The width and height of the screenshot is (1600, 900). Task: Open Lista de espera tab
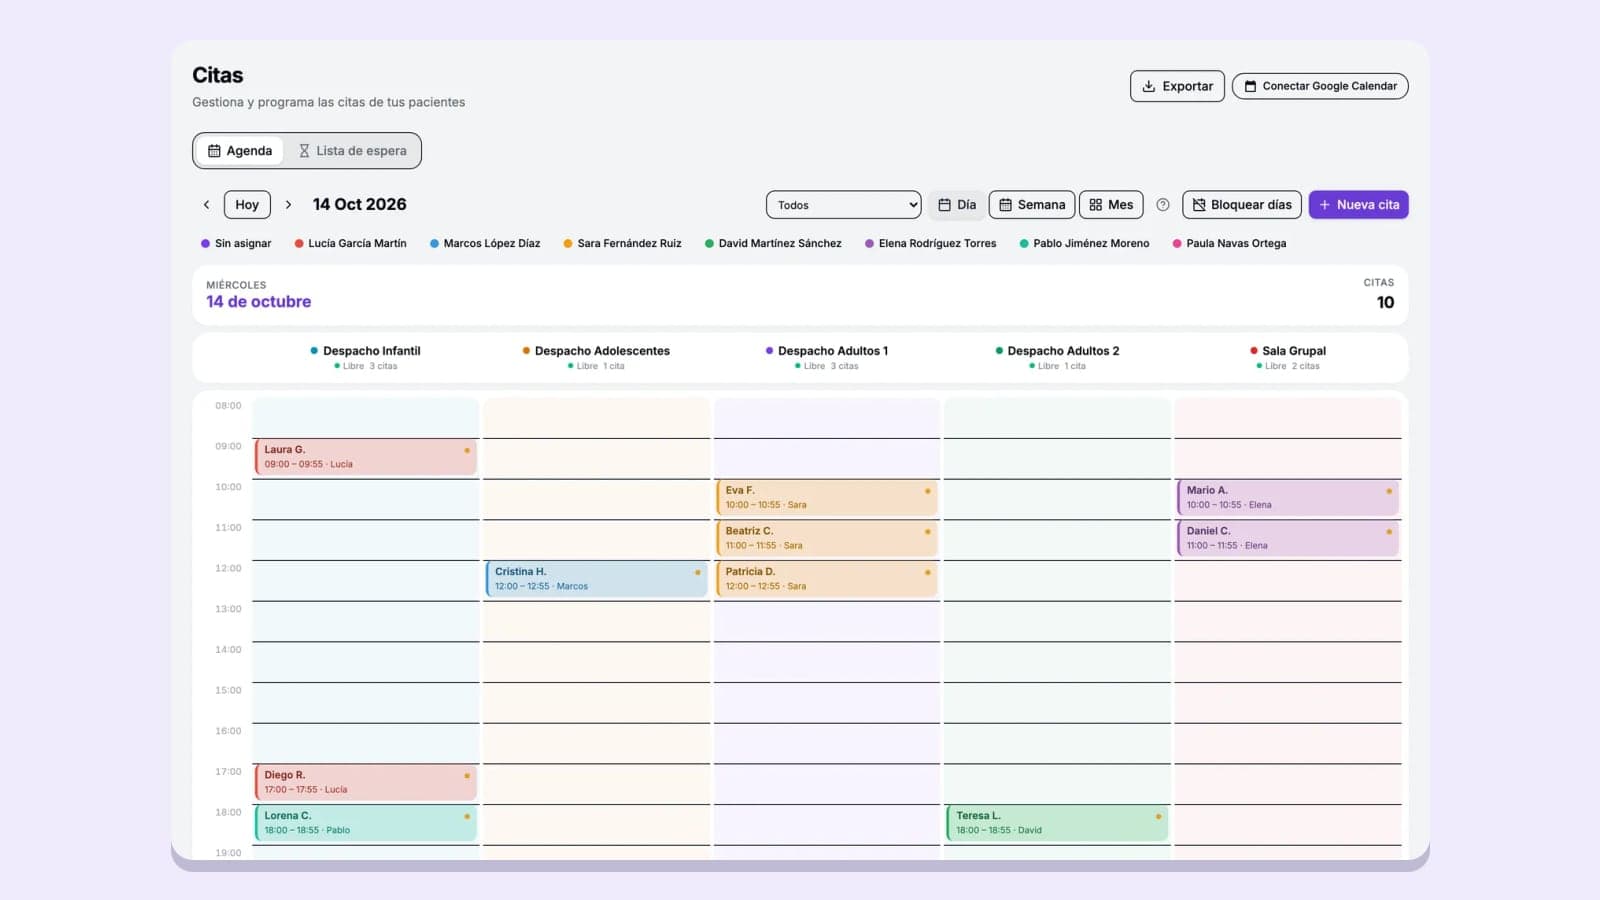tap(353, 151)
